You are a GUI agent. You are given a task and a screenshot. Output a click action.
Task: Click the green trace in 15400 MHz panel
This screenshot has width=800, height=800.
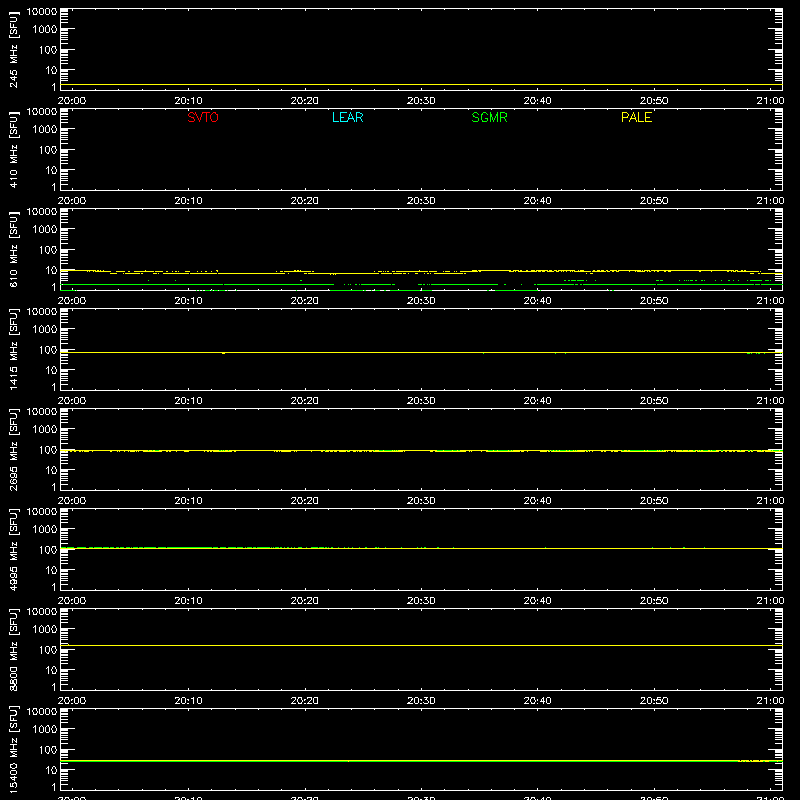(x=421, y=761)
